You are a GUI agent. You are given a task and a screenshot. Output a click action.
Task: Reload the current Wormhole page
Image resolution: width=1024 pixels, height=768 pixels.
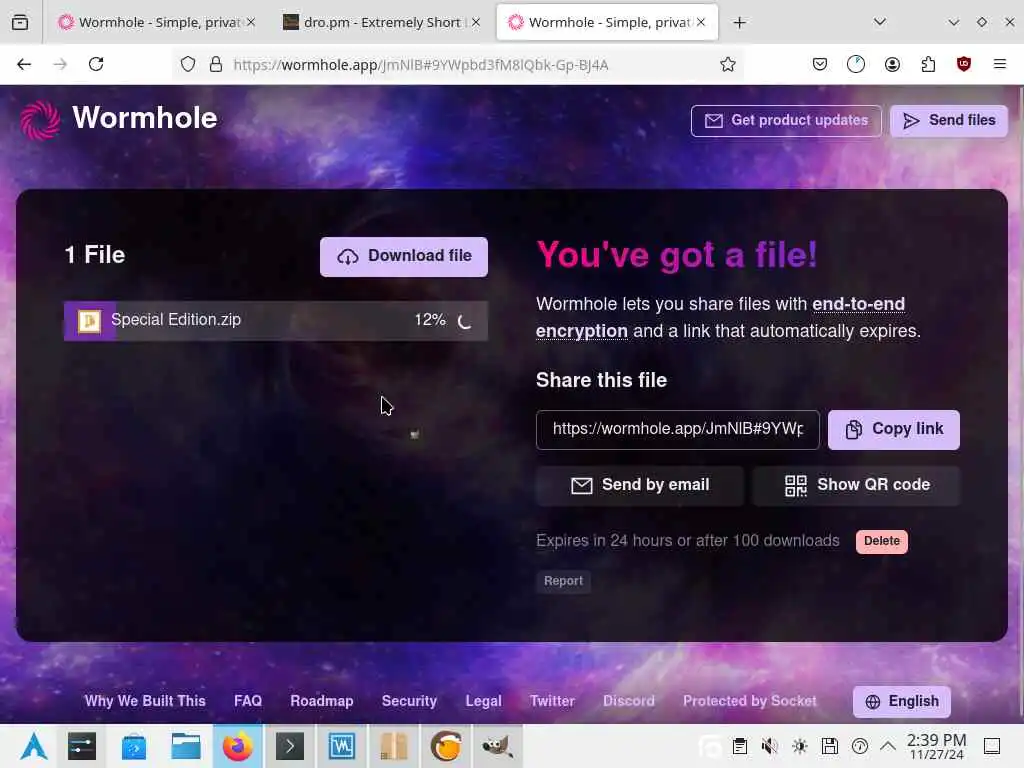(x=96, y=64)
